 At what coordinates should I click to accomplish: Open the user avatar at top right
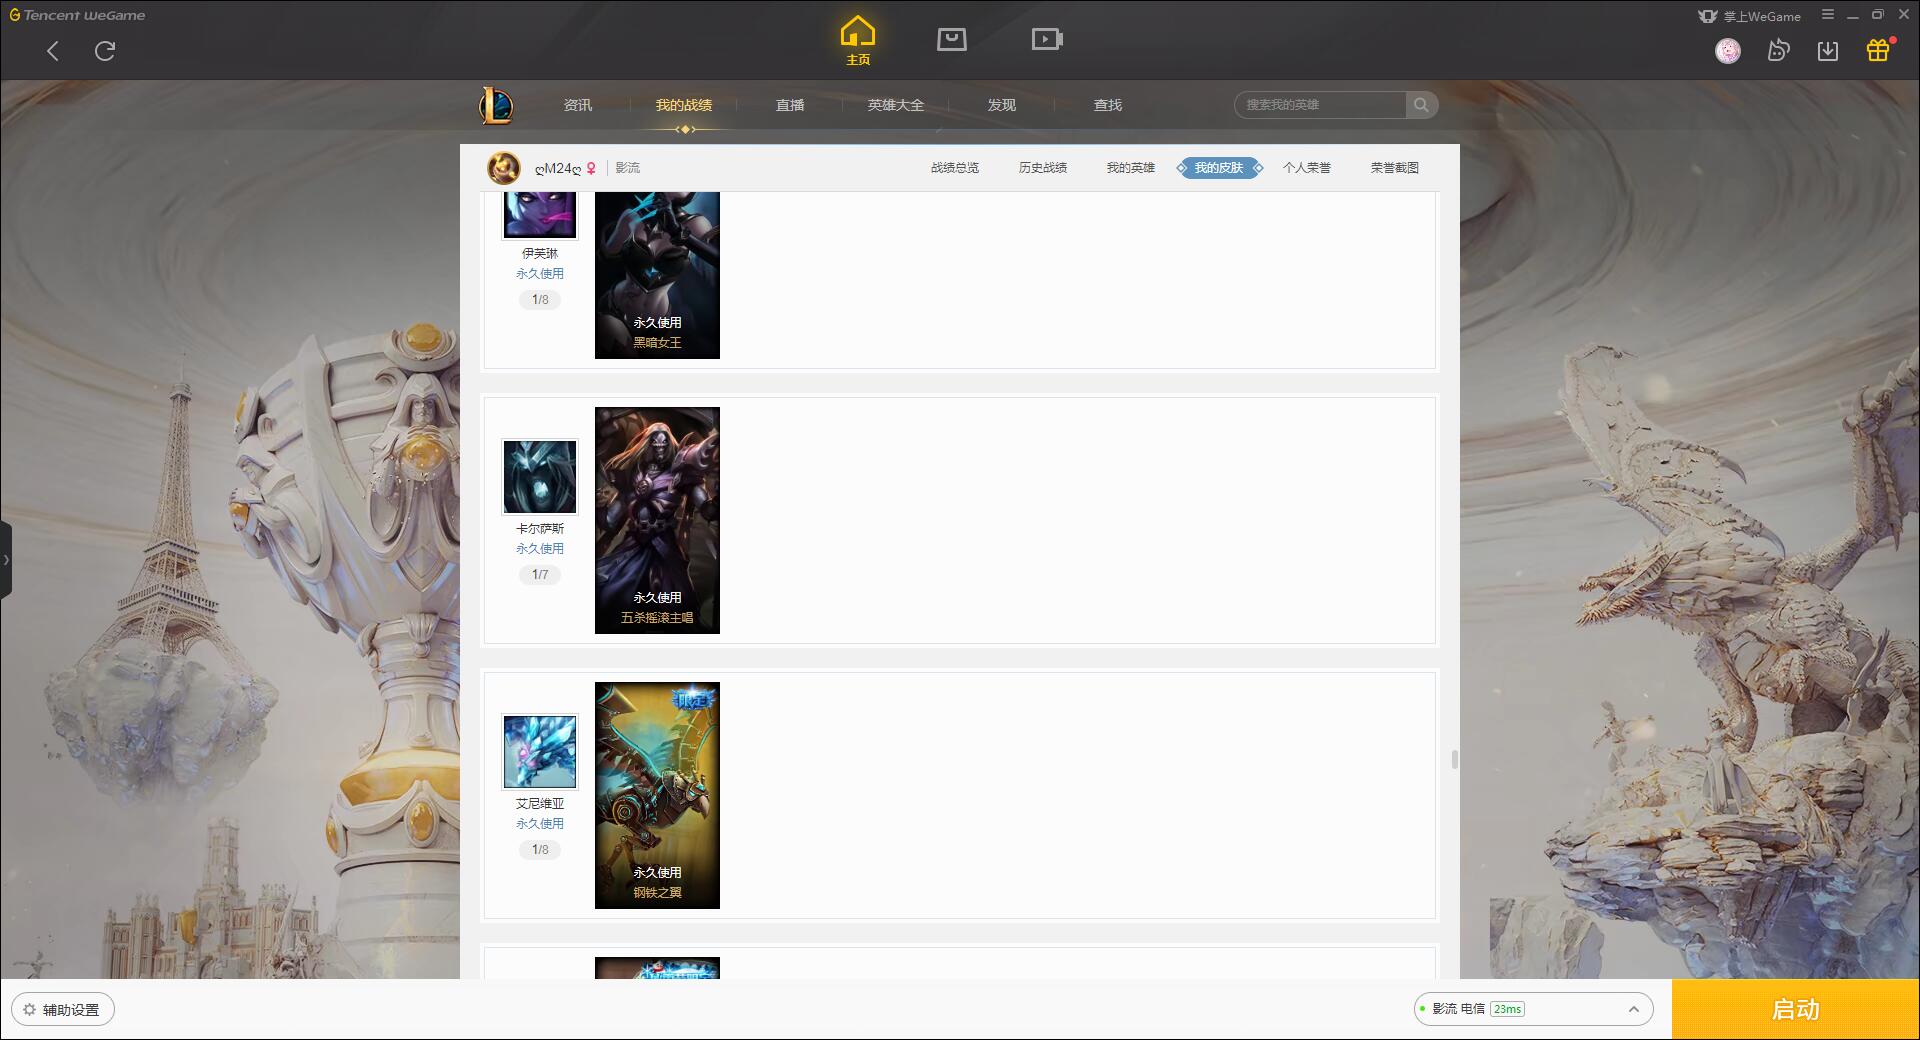pyautogui.click(x=1728, y=51)
